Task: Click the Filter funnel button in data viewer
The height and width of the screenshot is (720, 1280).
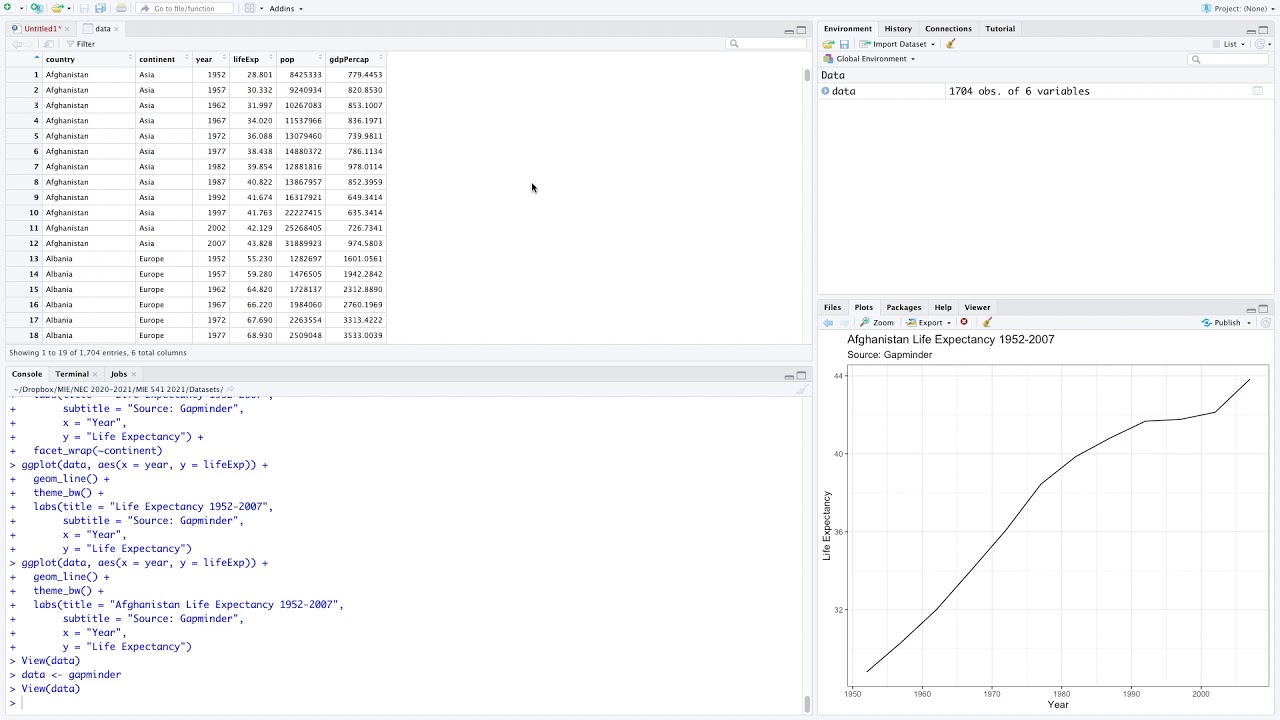Action: click(x=80, y=44)
